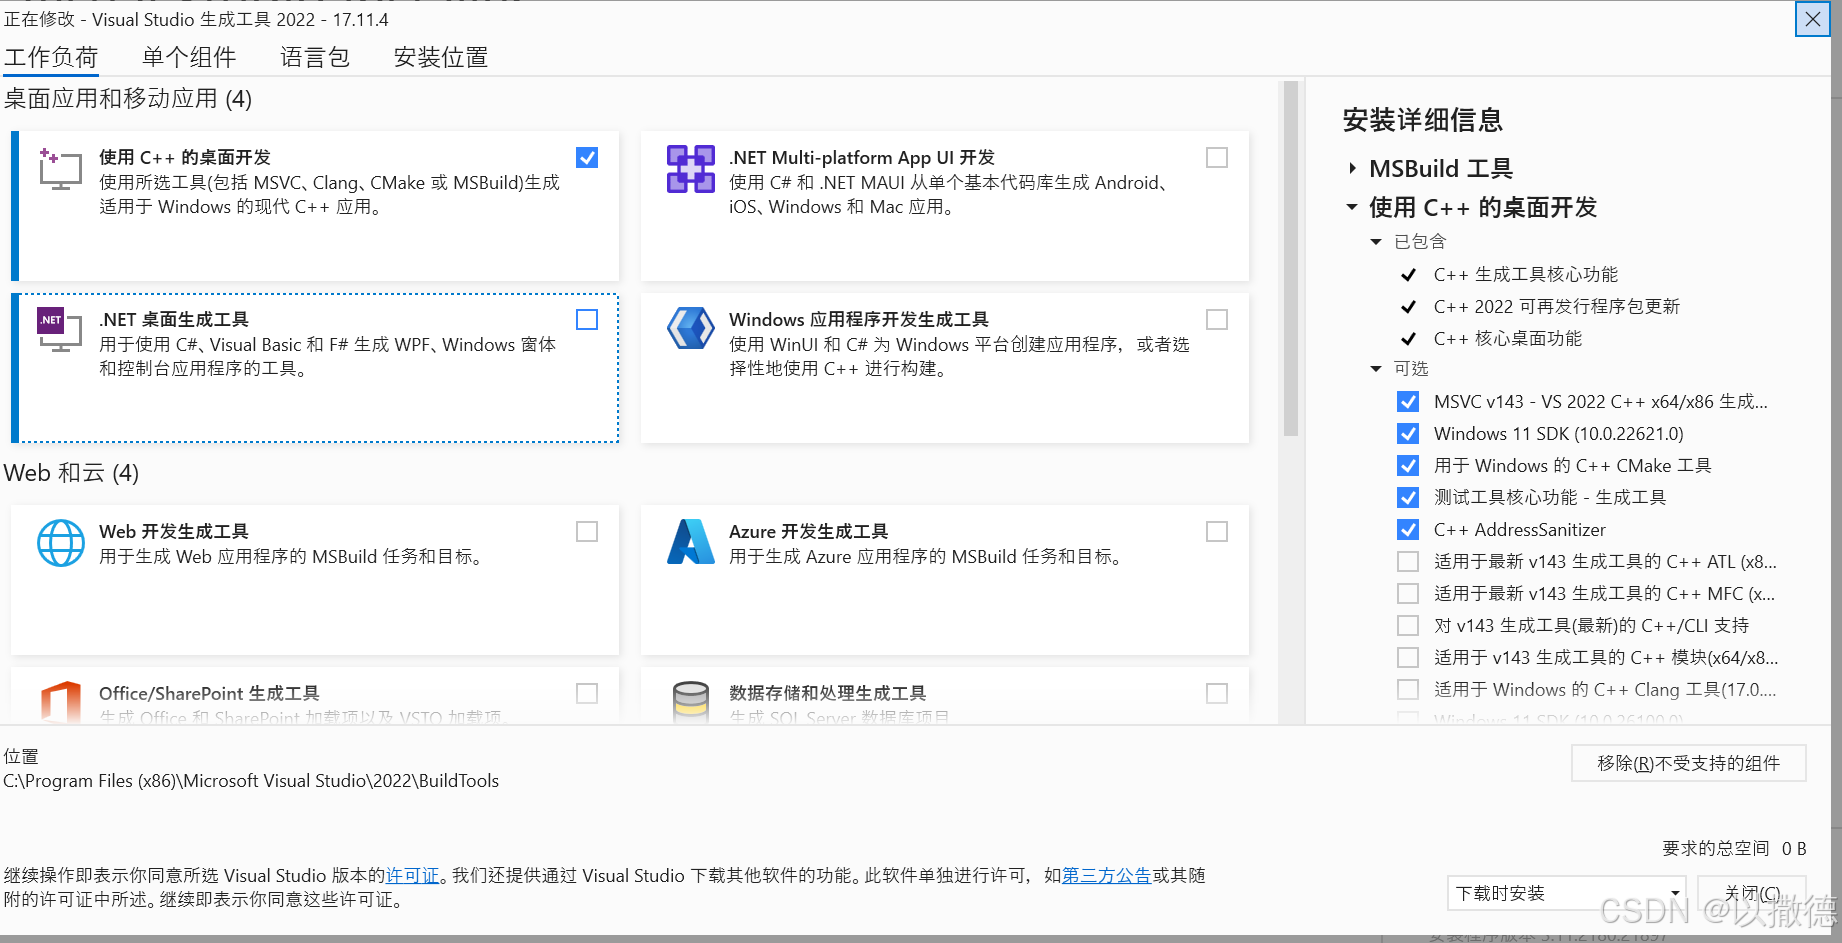
Task: Uncheck C++ AddressSanitizer component
Action: click(1408, 530)
